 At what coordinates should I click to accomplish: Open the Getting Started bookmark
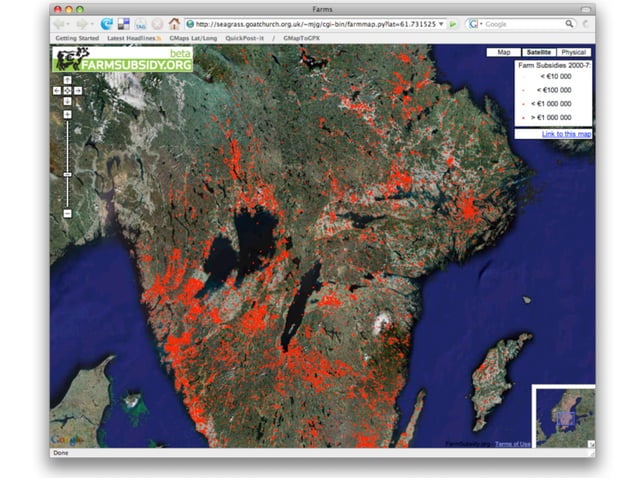tap(79, 38)
